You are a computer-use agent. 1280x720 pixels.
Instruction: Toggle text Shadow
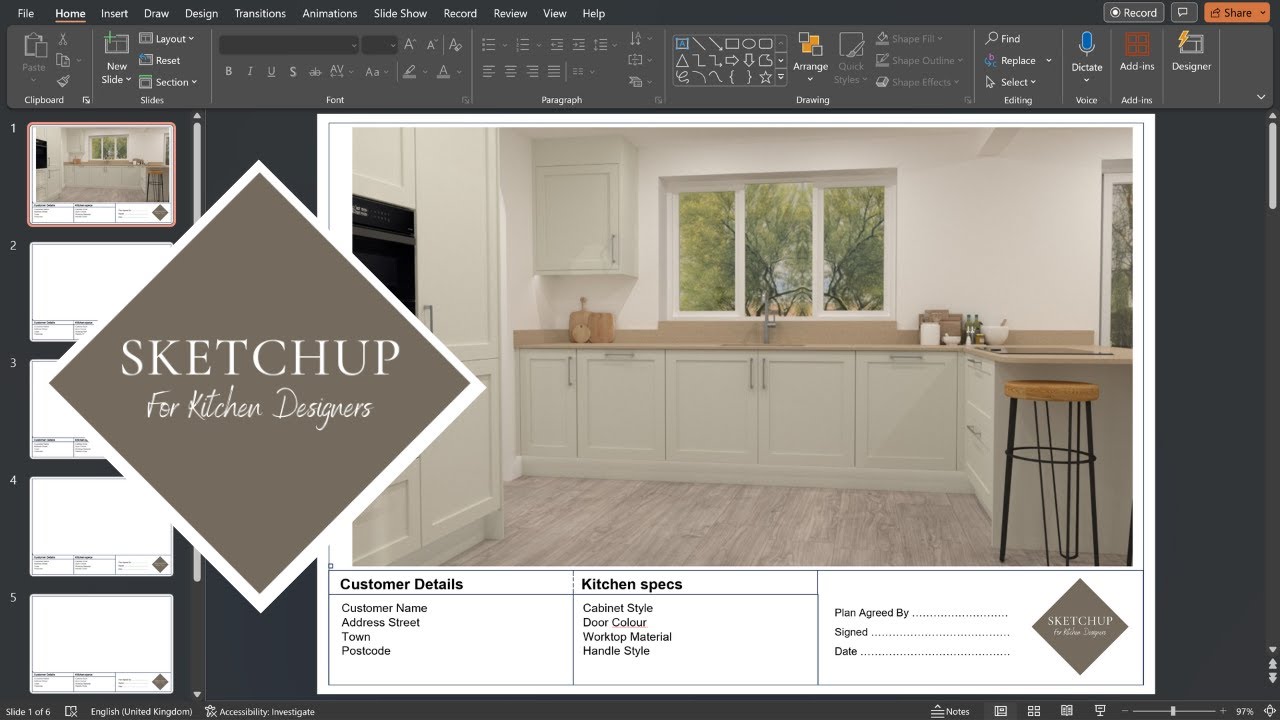click(292, 72)
